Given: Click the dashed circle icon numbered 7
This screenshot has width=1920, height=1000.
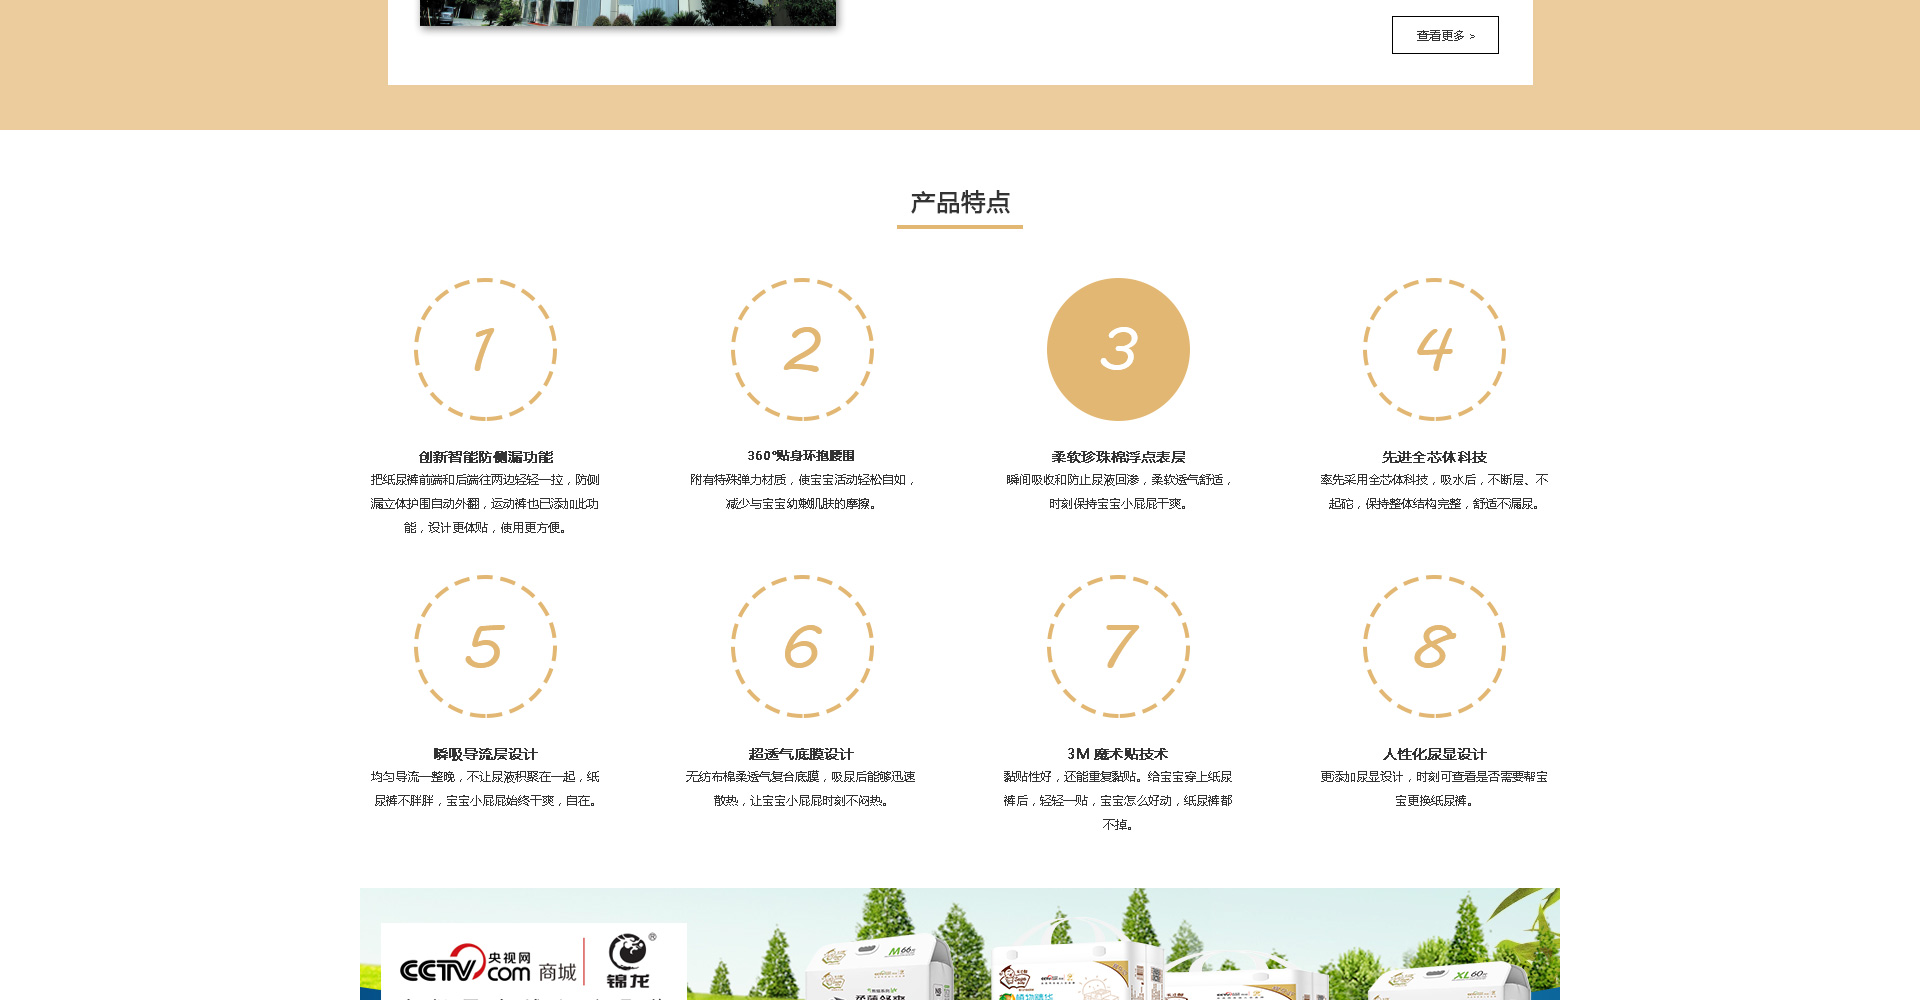Looking at the screenshot, I should pos(1118,646).
